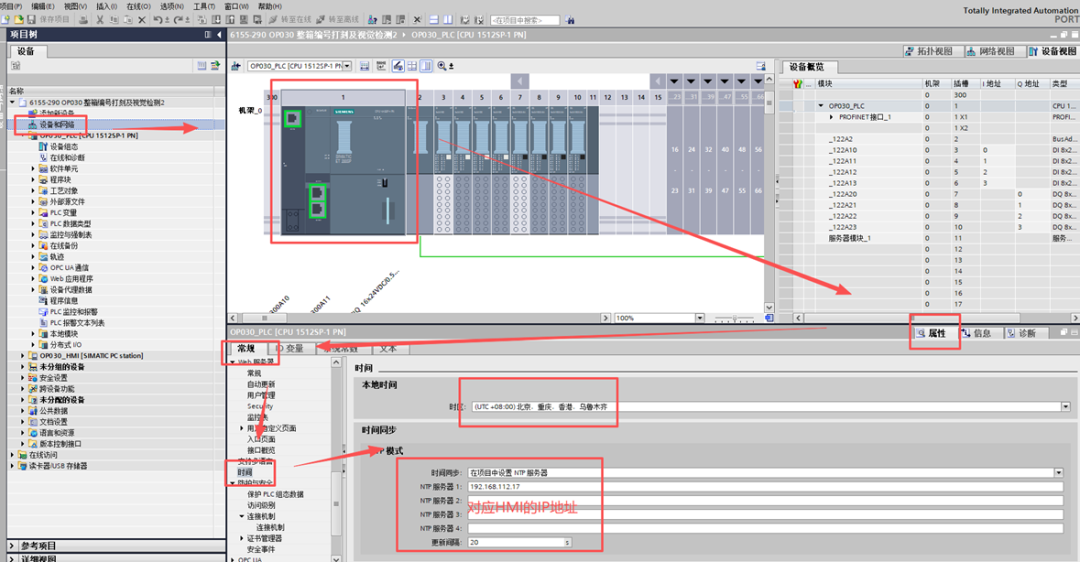1080x562 pixels.
Task: Click the Undo arrow toolbar icon
Action: click(x=158, y=20)
